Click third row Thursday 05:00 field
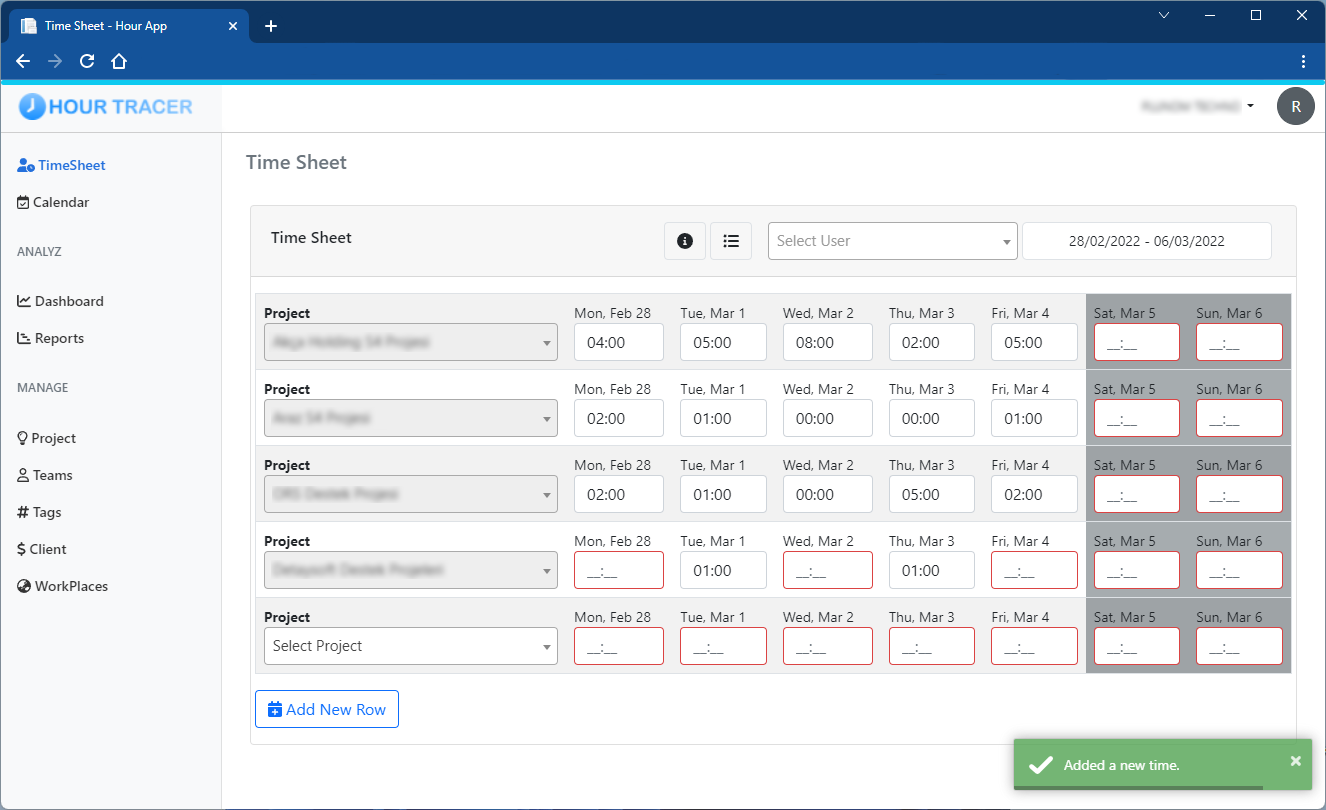The height and width of the screenshot is (810, 1326). tap(932, 494)
